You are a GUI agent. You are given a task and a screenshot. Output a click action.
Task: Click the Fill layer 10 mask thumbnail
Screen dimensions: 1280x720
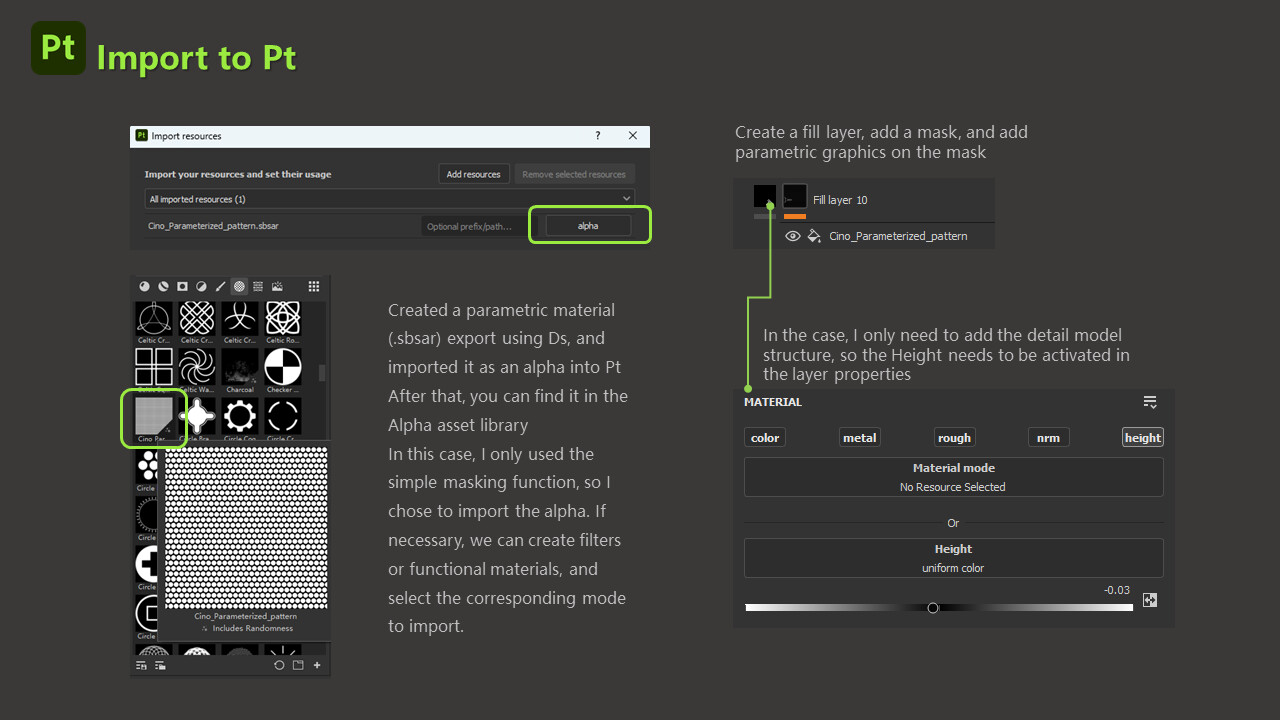(x=795, y=196)
